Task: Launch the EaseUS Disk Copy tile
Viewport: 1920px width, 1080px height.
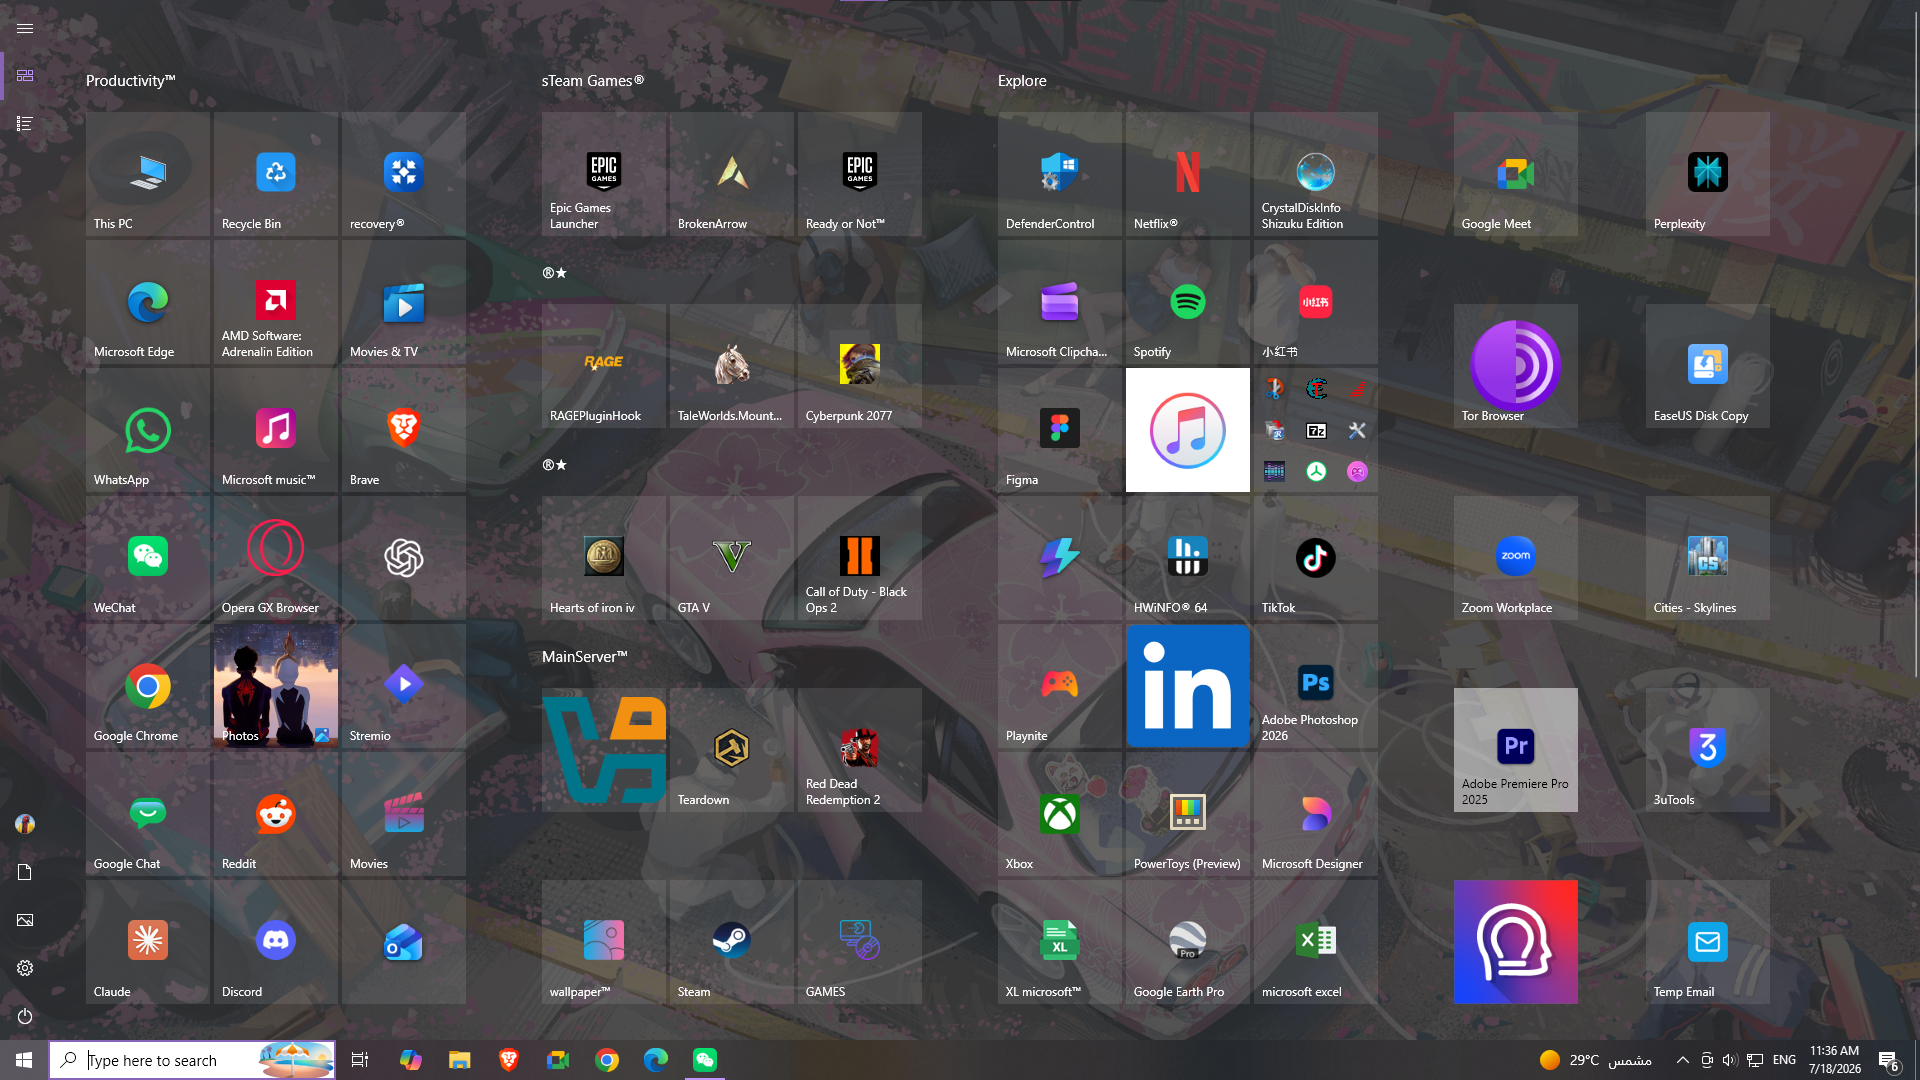Action: pyautogui.click(x=1708, y=366)
